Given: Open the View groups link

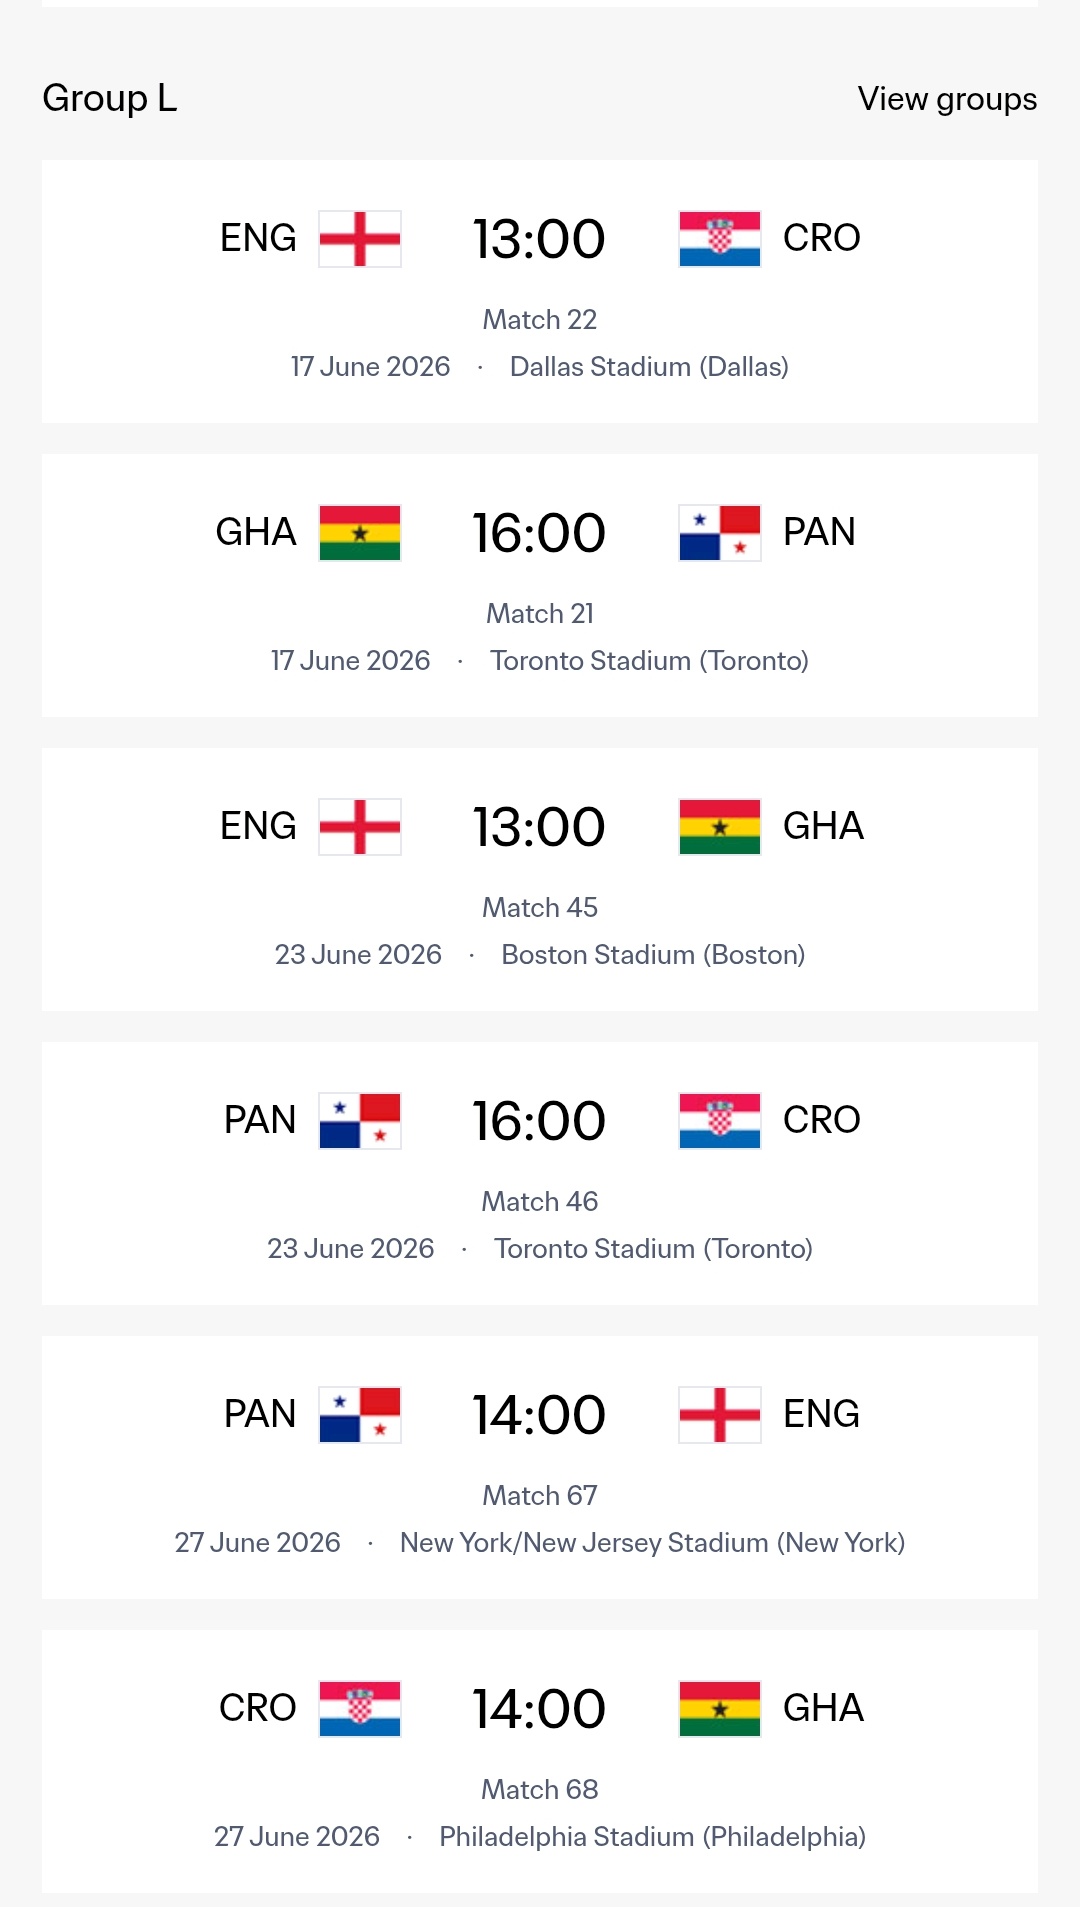Looking at the screenshot, I should 946,99.
